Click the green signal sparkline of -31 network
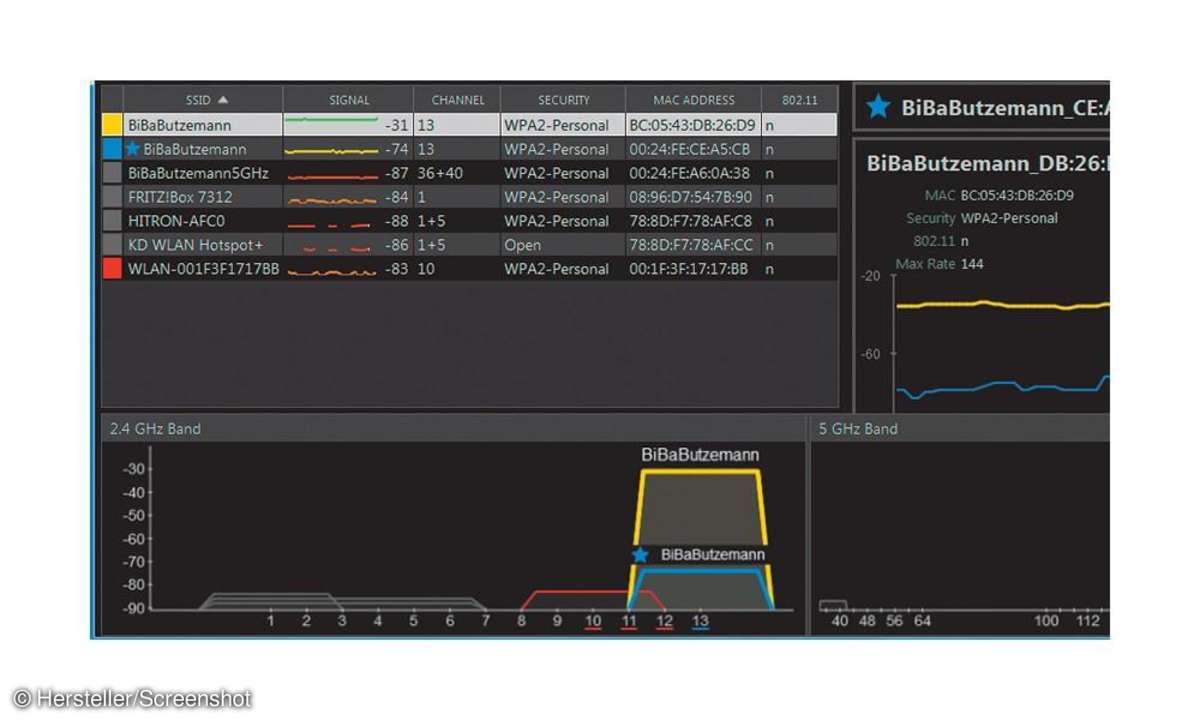 click(x=331, y=120)
